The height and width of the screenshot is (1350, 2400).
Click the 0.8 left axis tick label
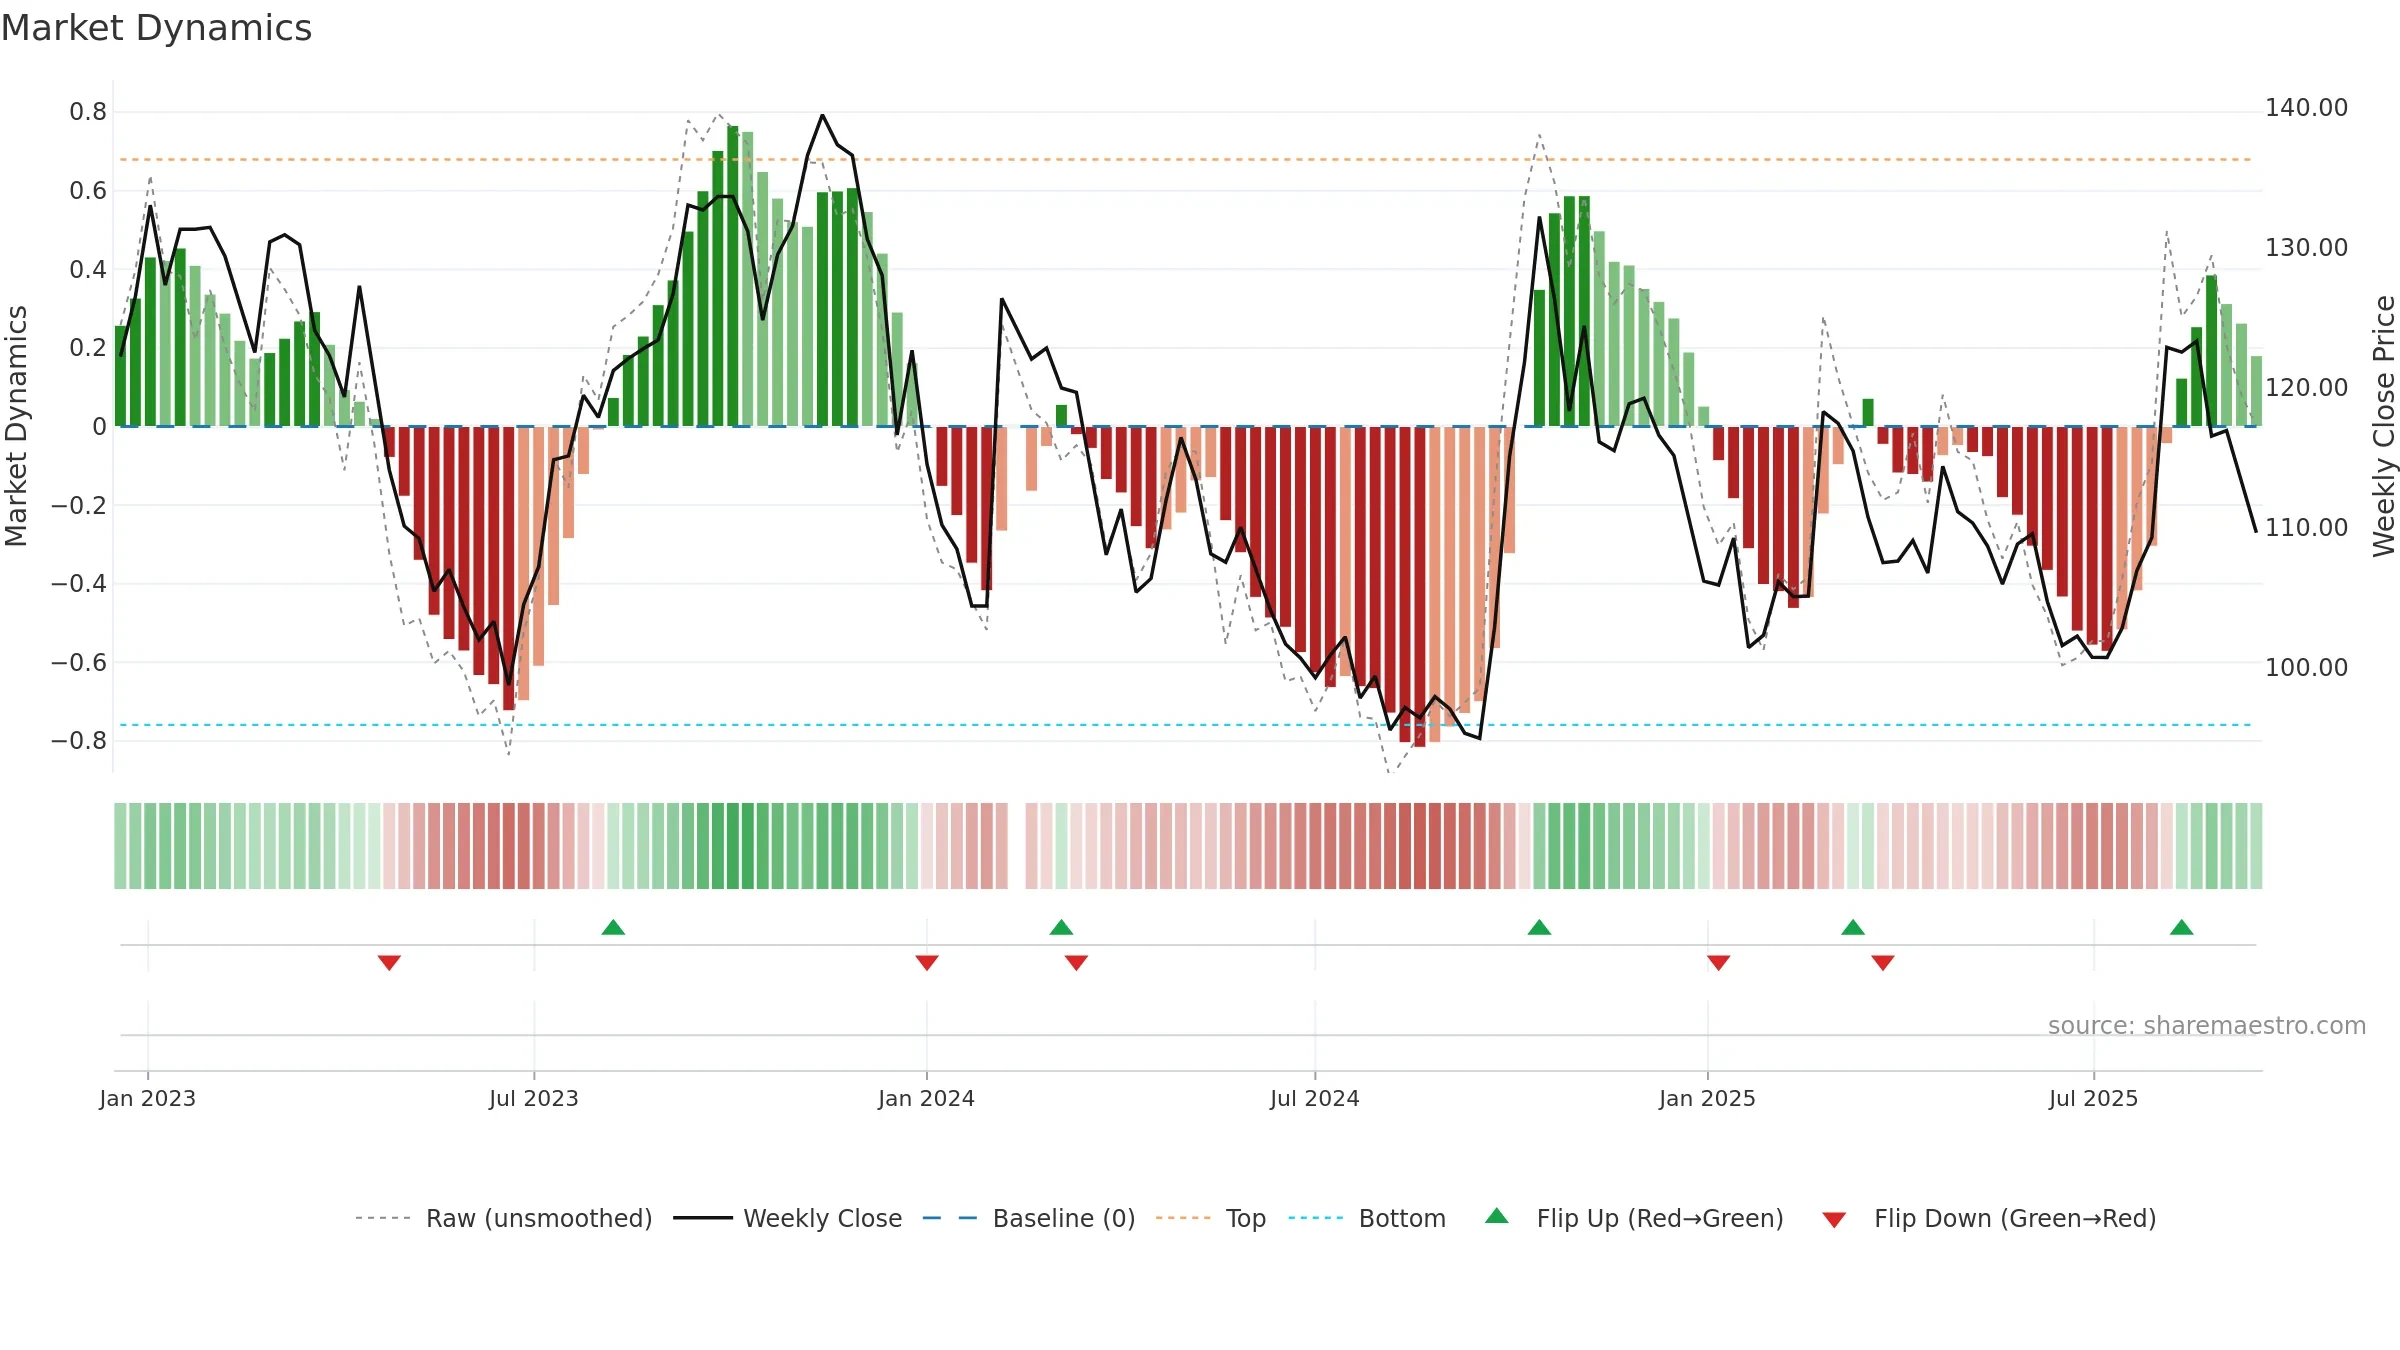click(x=88, y=112)
